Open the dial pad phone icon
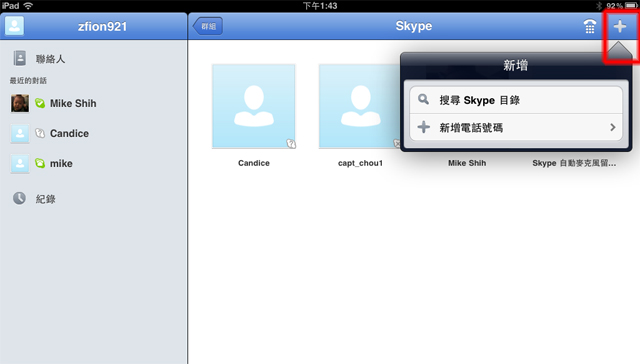 coord(589,27)
